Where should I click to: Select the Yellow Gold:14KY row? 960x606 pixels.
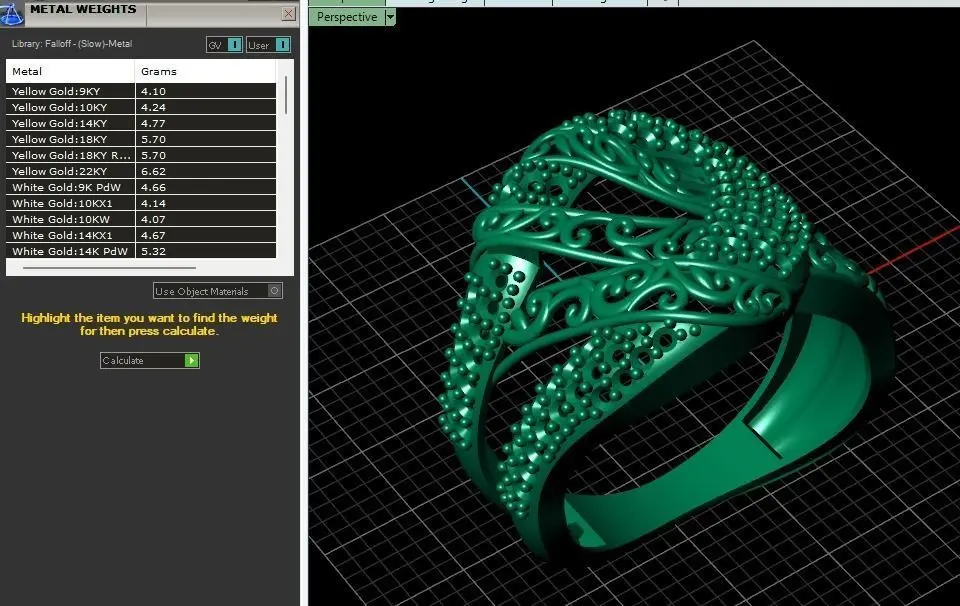141,123
